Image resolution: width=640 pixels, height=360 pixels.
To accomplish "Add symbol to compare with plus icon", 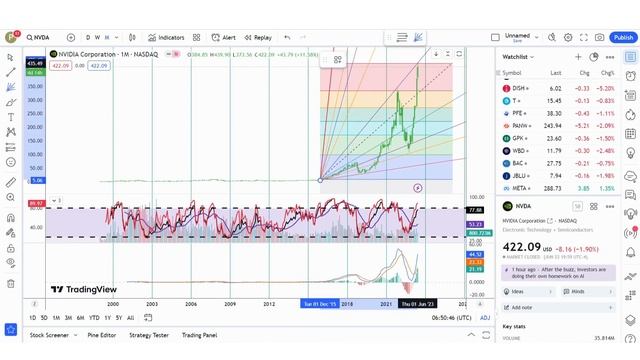I will 71,38.
